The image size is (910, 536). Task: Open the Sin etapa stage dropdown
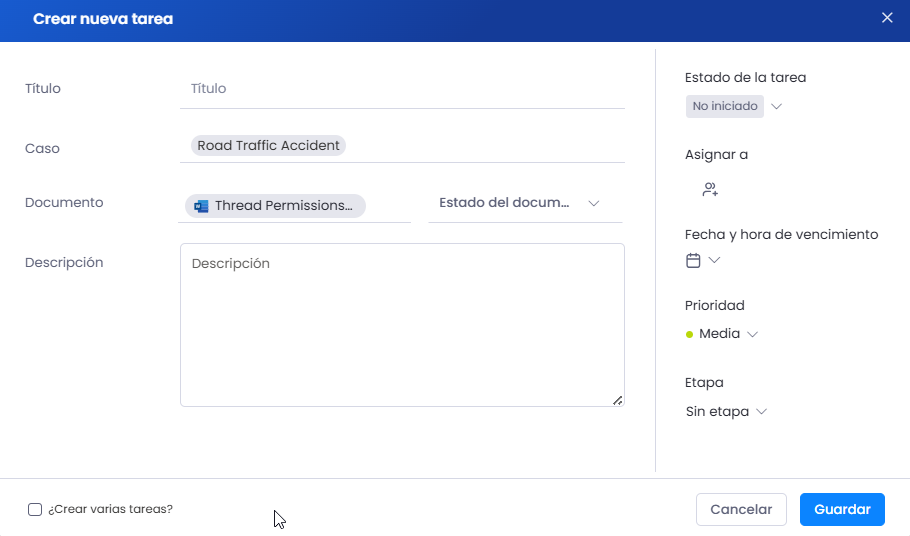click(726, 412)
